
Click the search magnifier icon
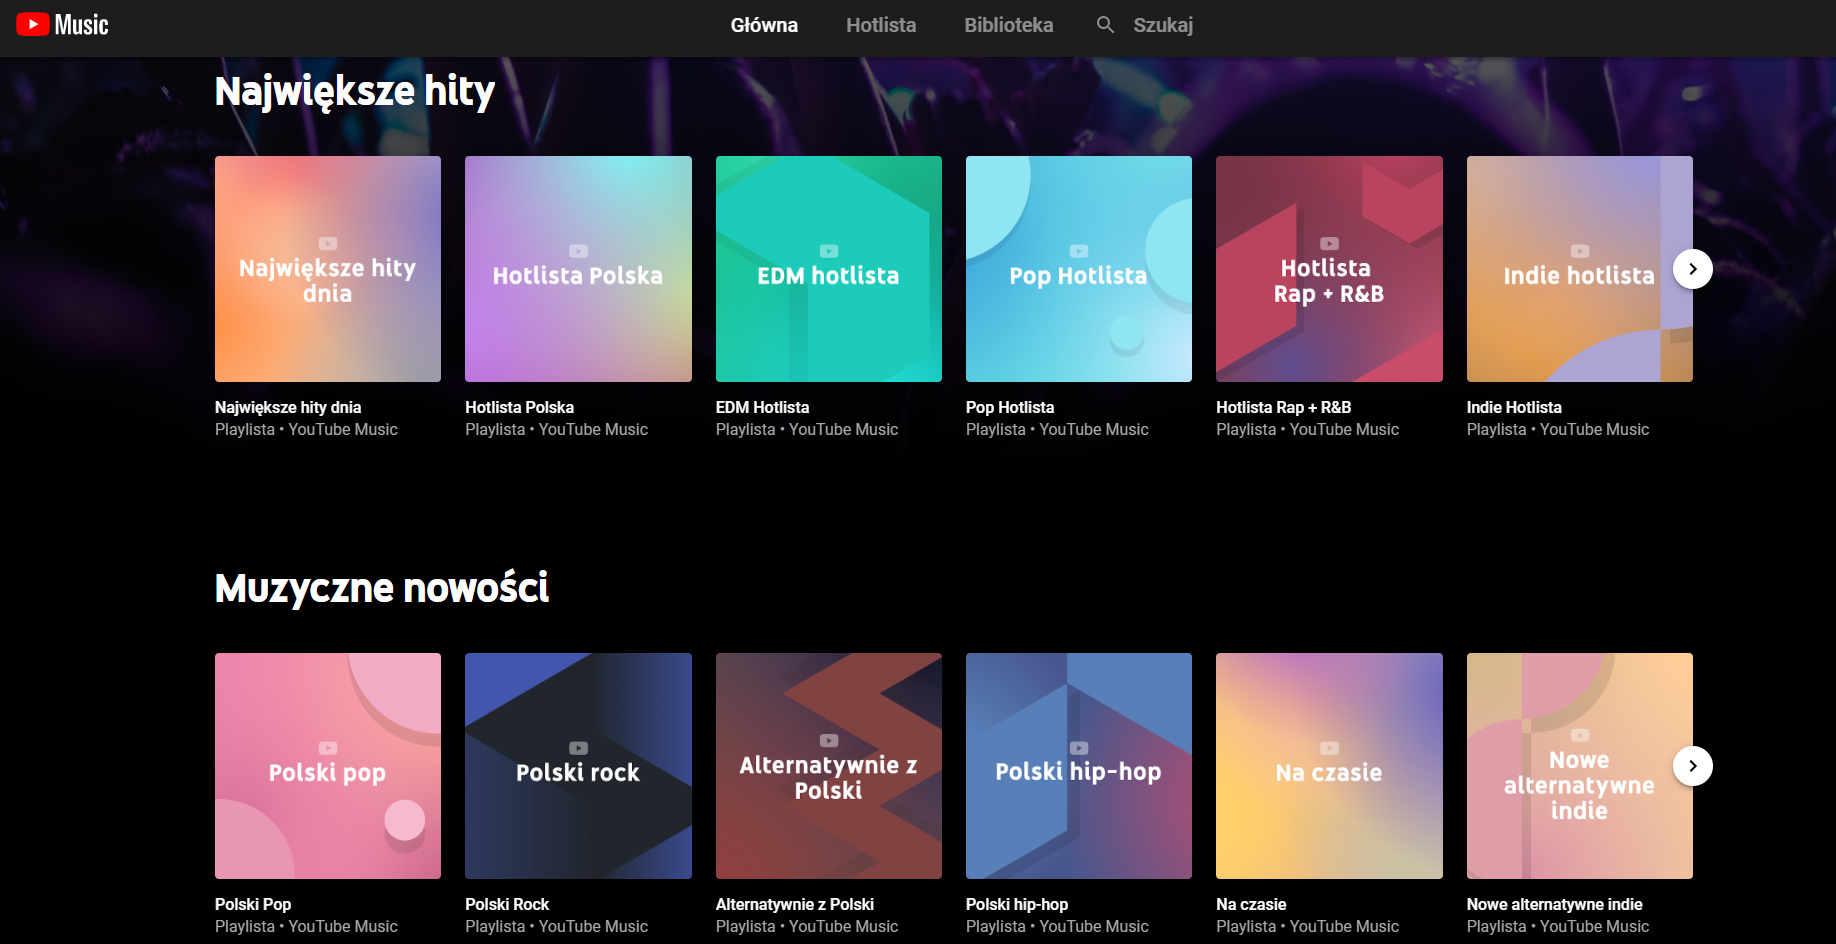tap(1105, 25)
